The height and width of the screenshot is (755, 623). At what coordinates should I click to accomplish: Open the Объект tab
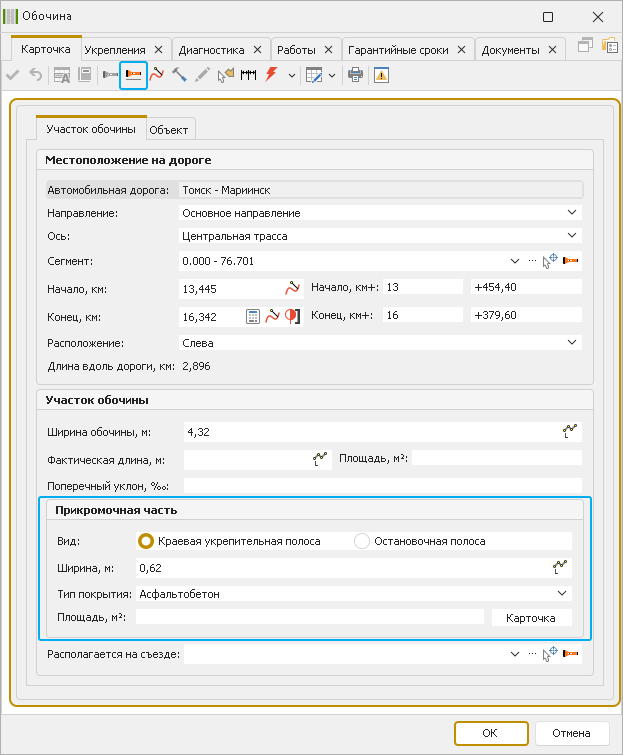click(x=169, y=130)
